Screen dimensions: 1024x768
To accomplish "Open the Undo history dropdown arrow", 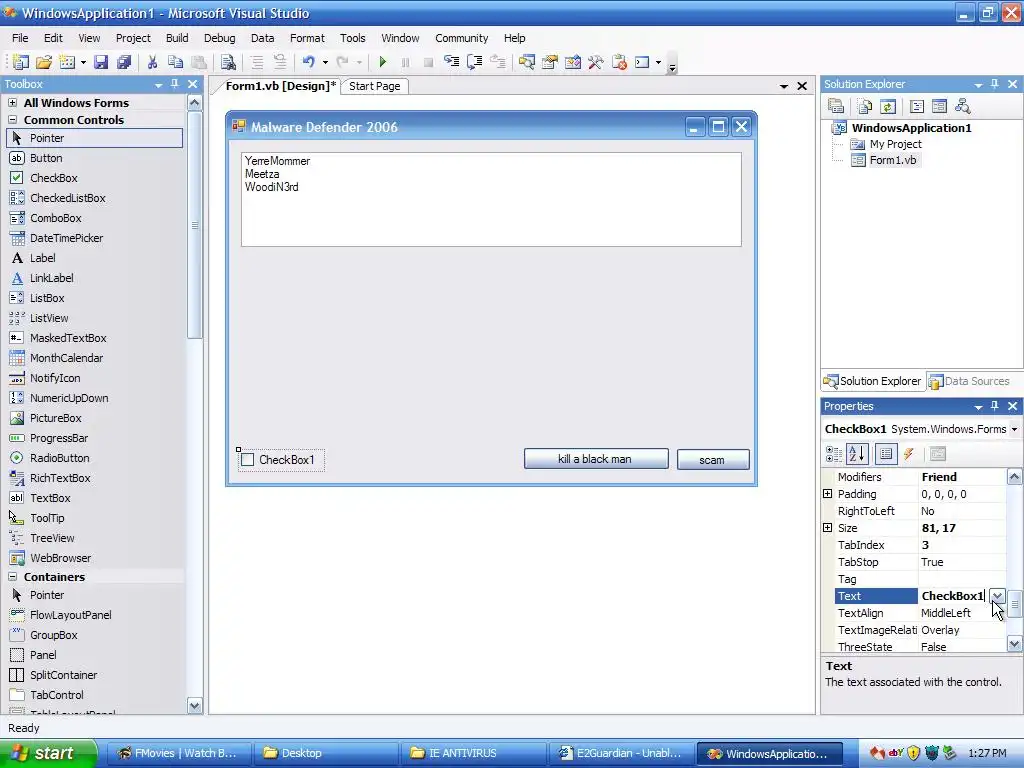I will coord(325,62).
